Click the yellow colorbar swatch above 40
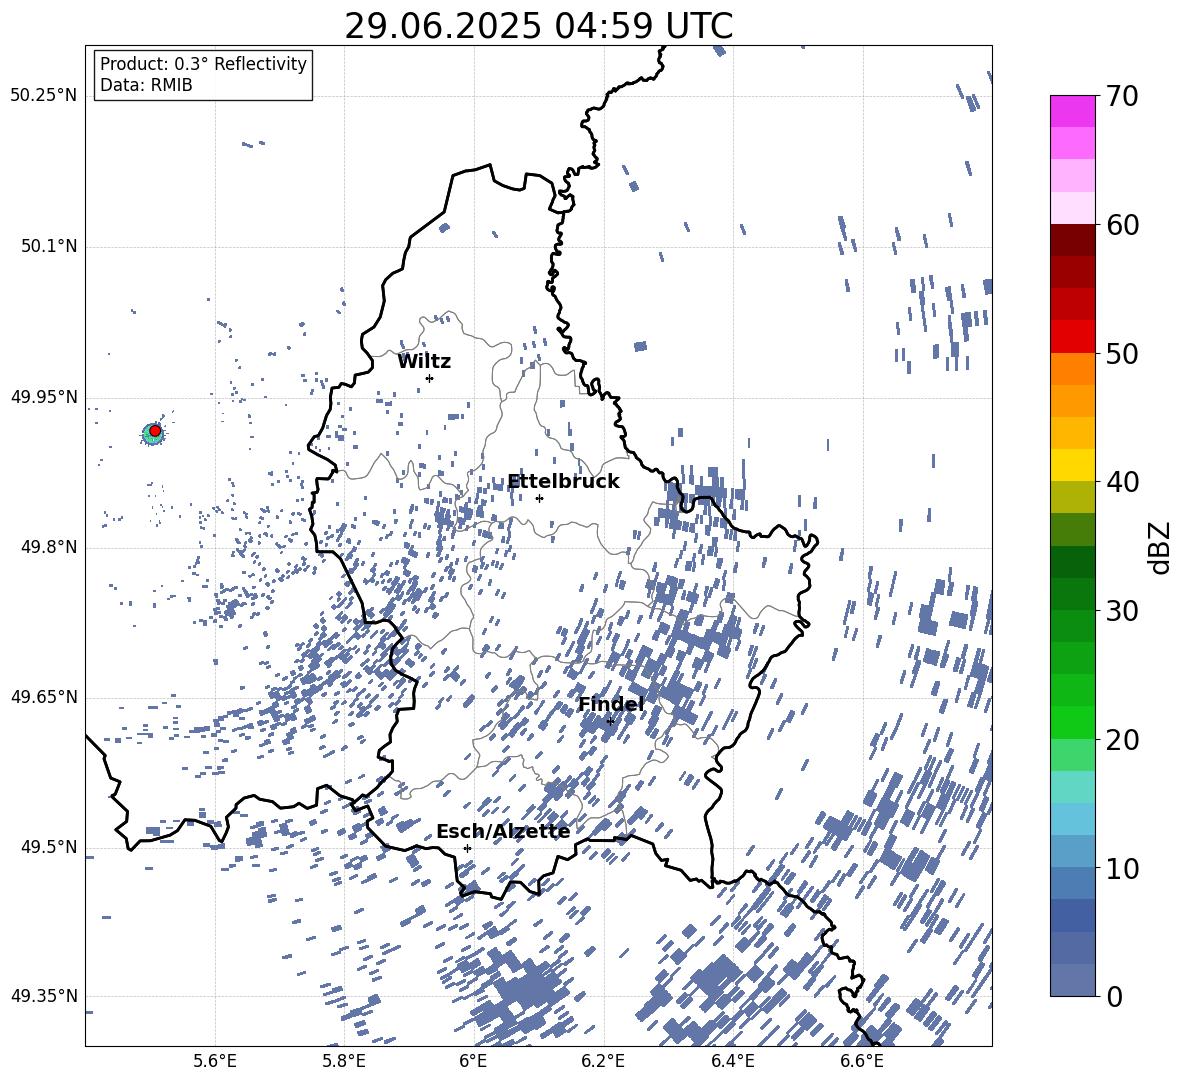 click(x=1072, y=465)
